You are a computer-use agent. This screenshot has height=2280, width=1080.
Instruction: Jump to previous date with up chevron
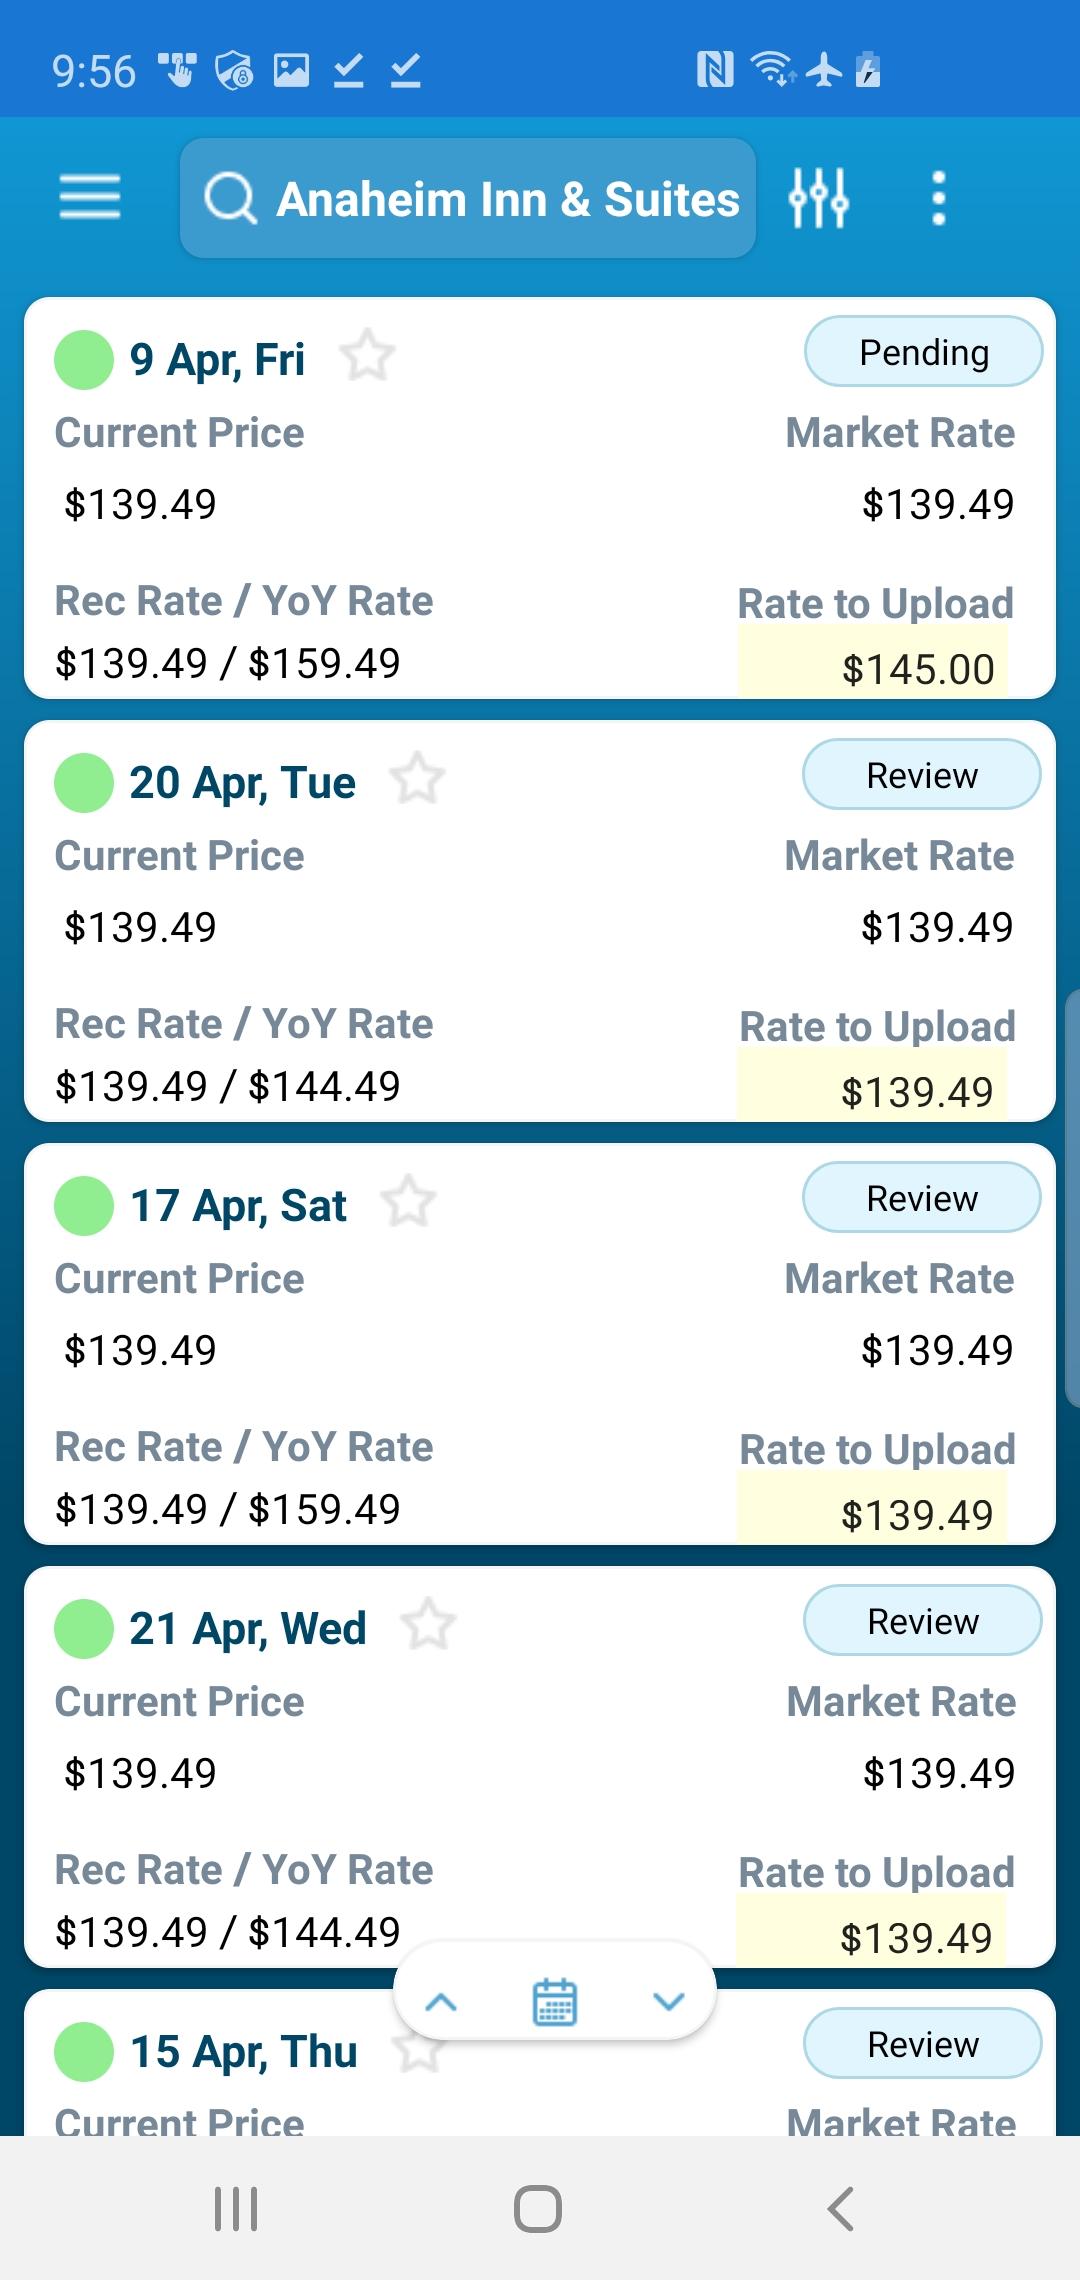point(441,2002)
